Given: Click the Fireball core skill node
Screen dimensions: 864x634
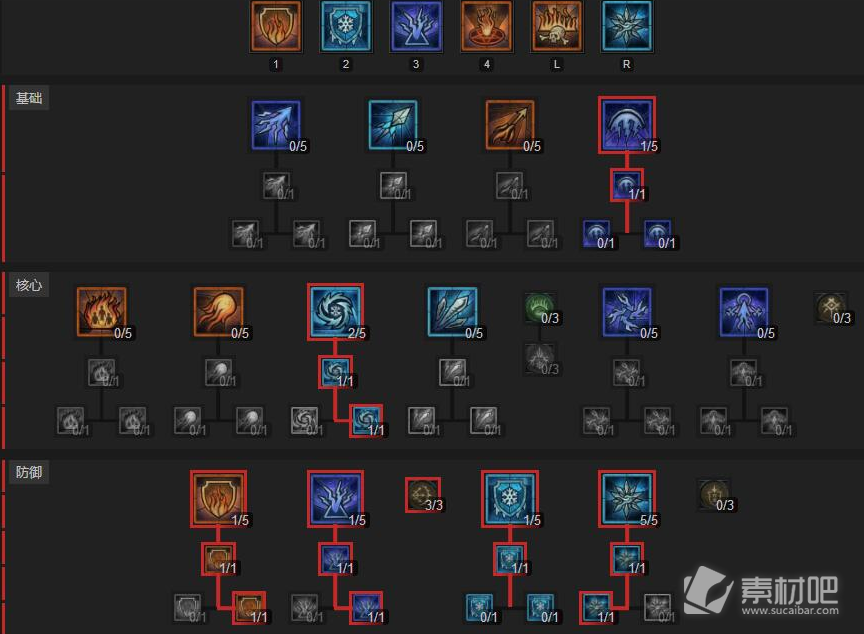Looking at the screenshot, I should click(x=219, y=312).
